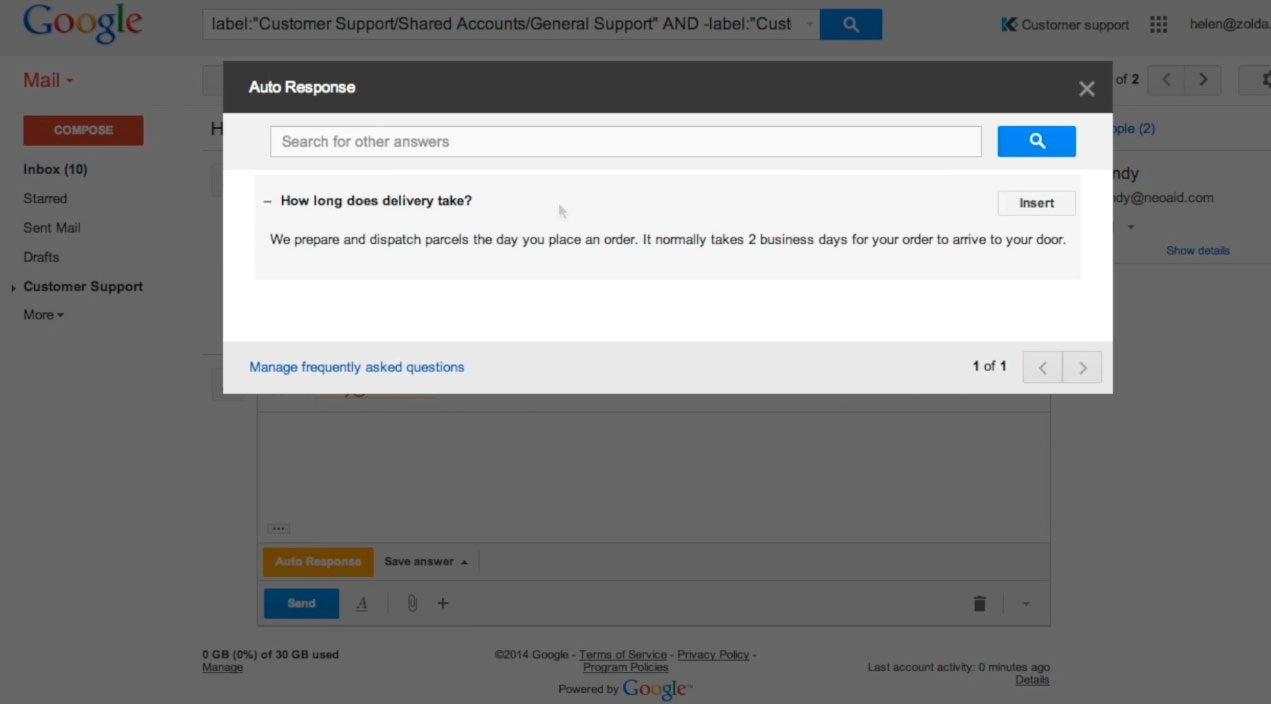Open text formatting options icon
The image size is (1271, 704).
[x=362, y=603]
